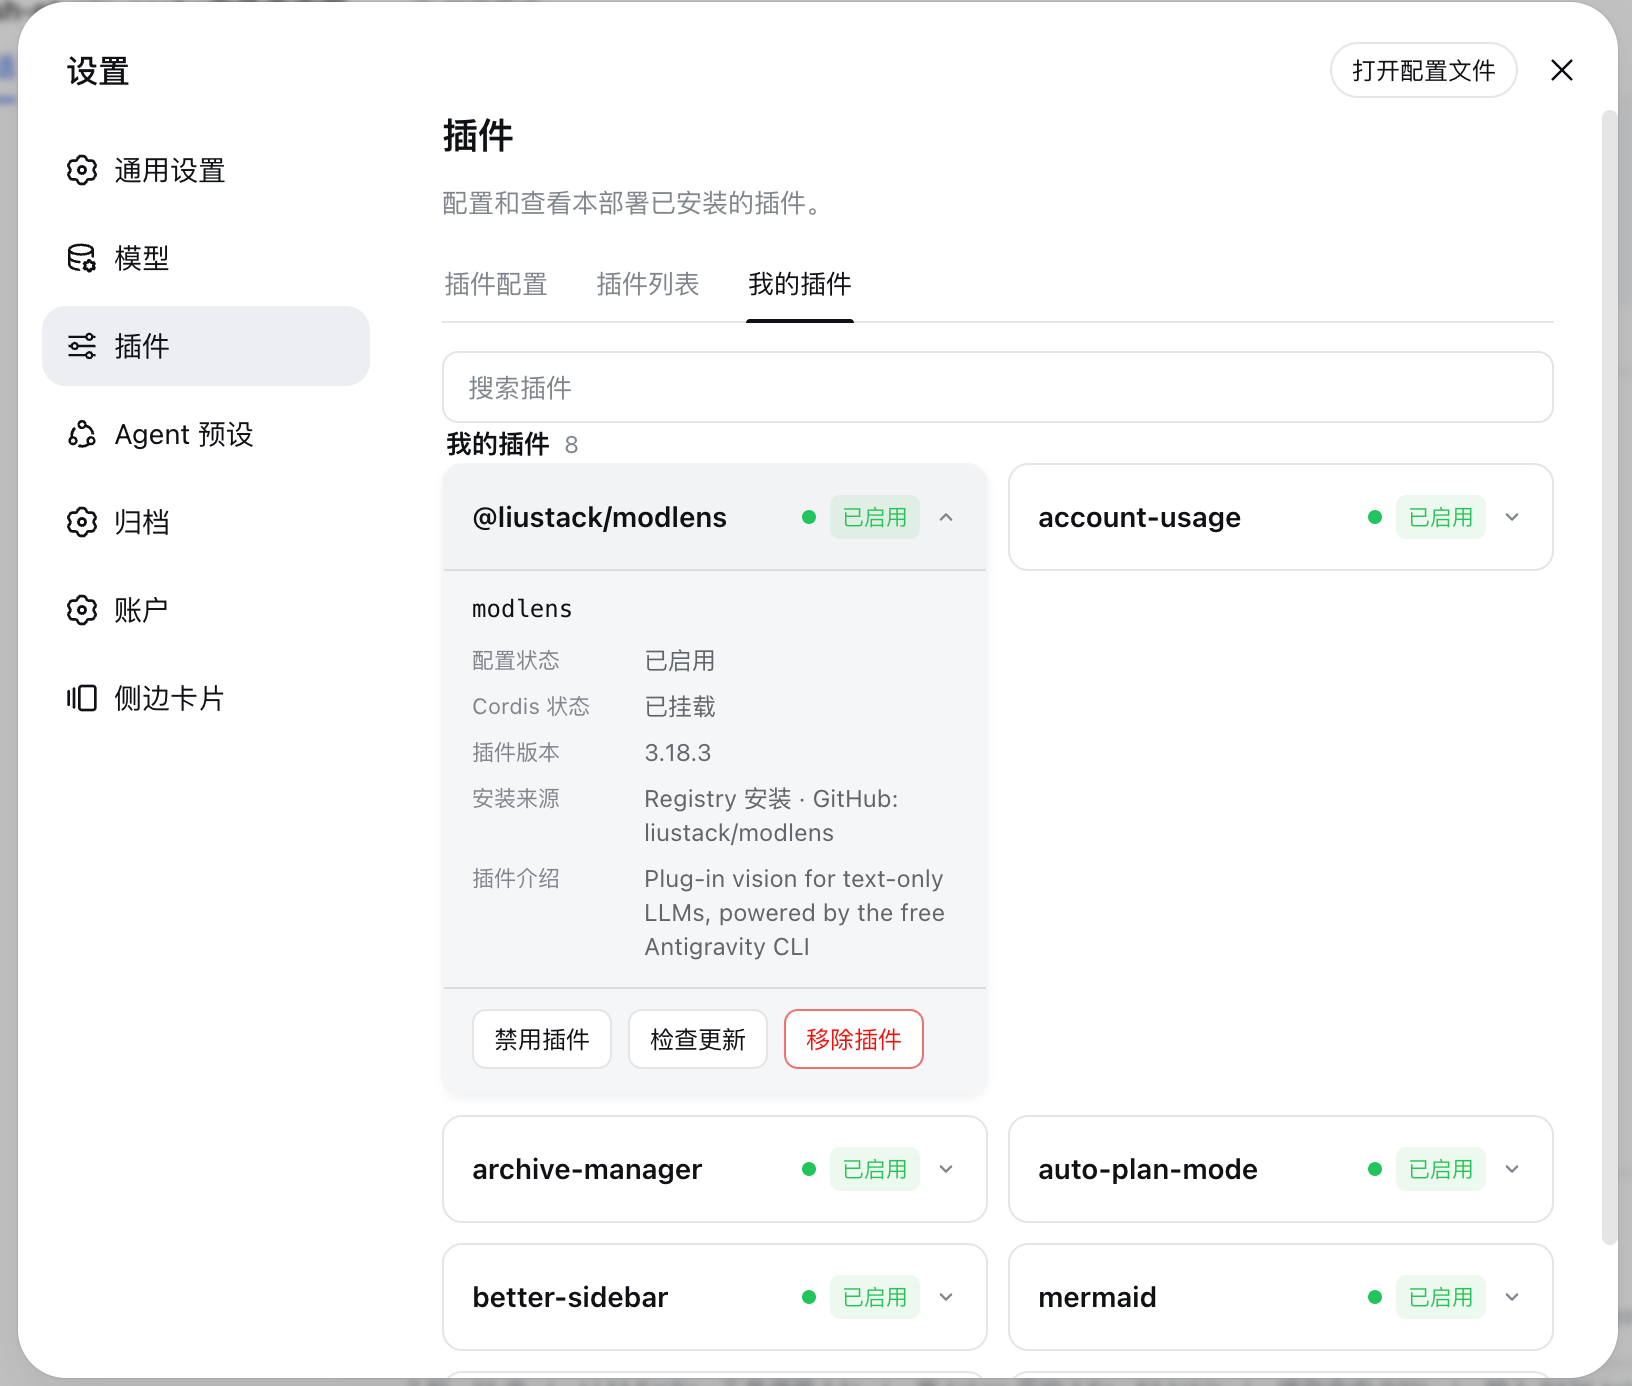
Task: Focus the 搜索插件 search field
Action: (998, 387)
